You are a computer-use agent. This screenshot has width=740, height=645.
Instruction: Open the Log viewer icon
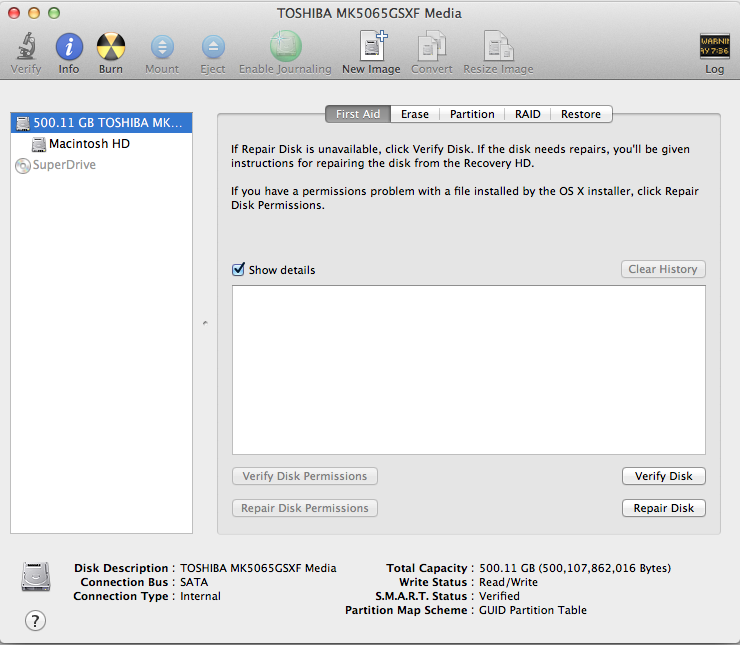714,47
